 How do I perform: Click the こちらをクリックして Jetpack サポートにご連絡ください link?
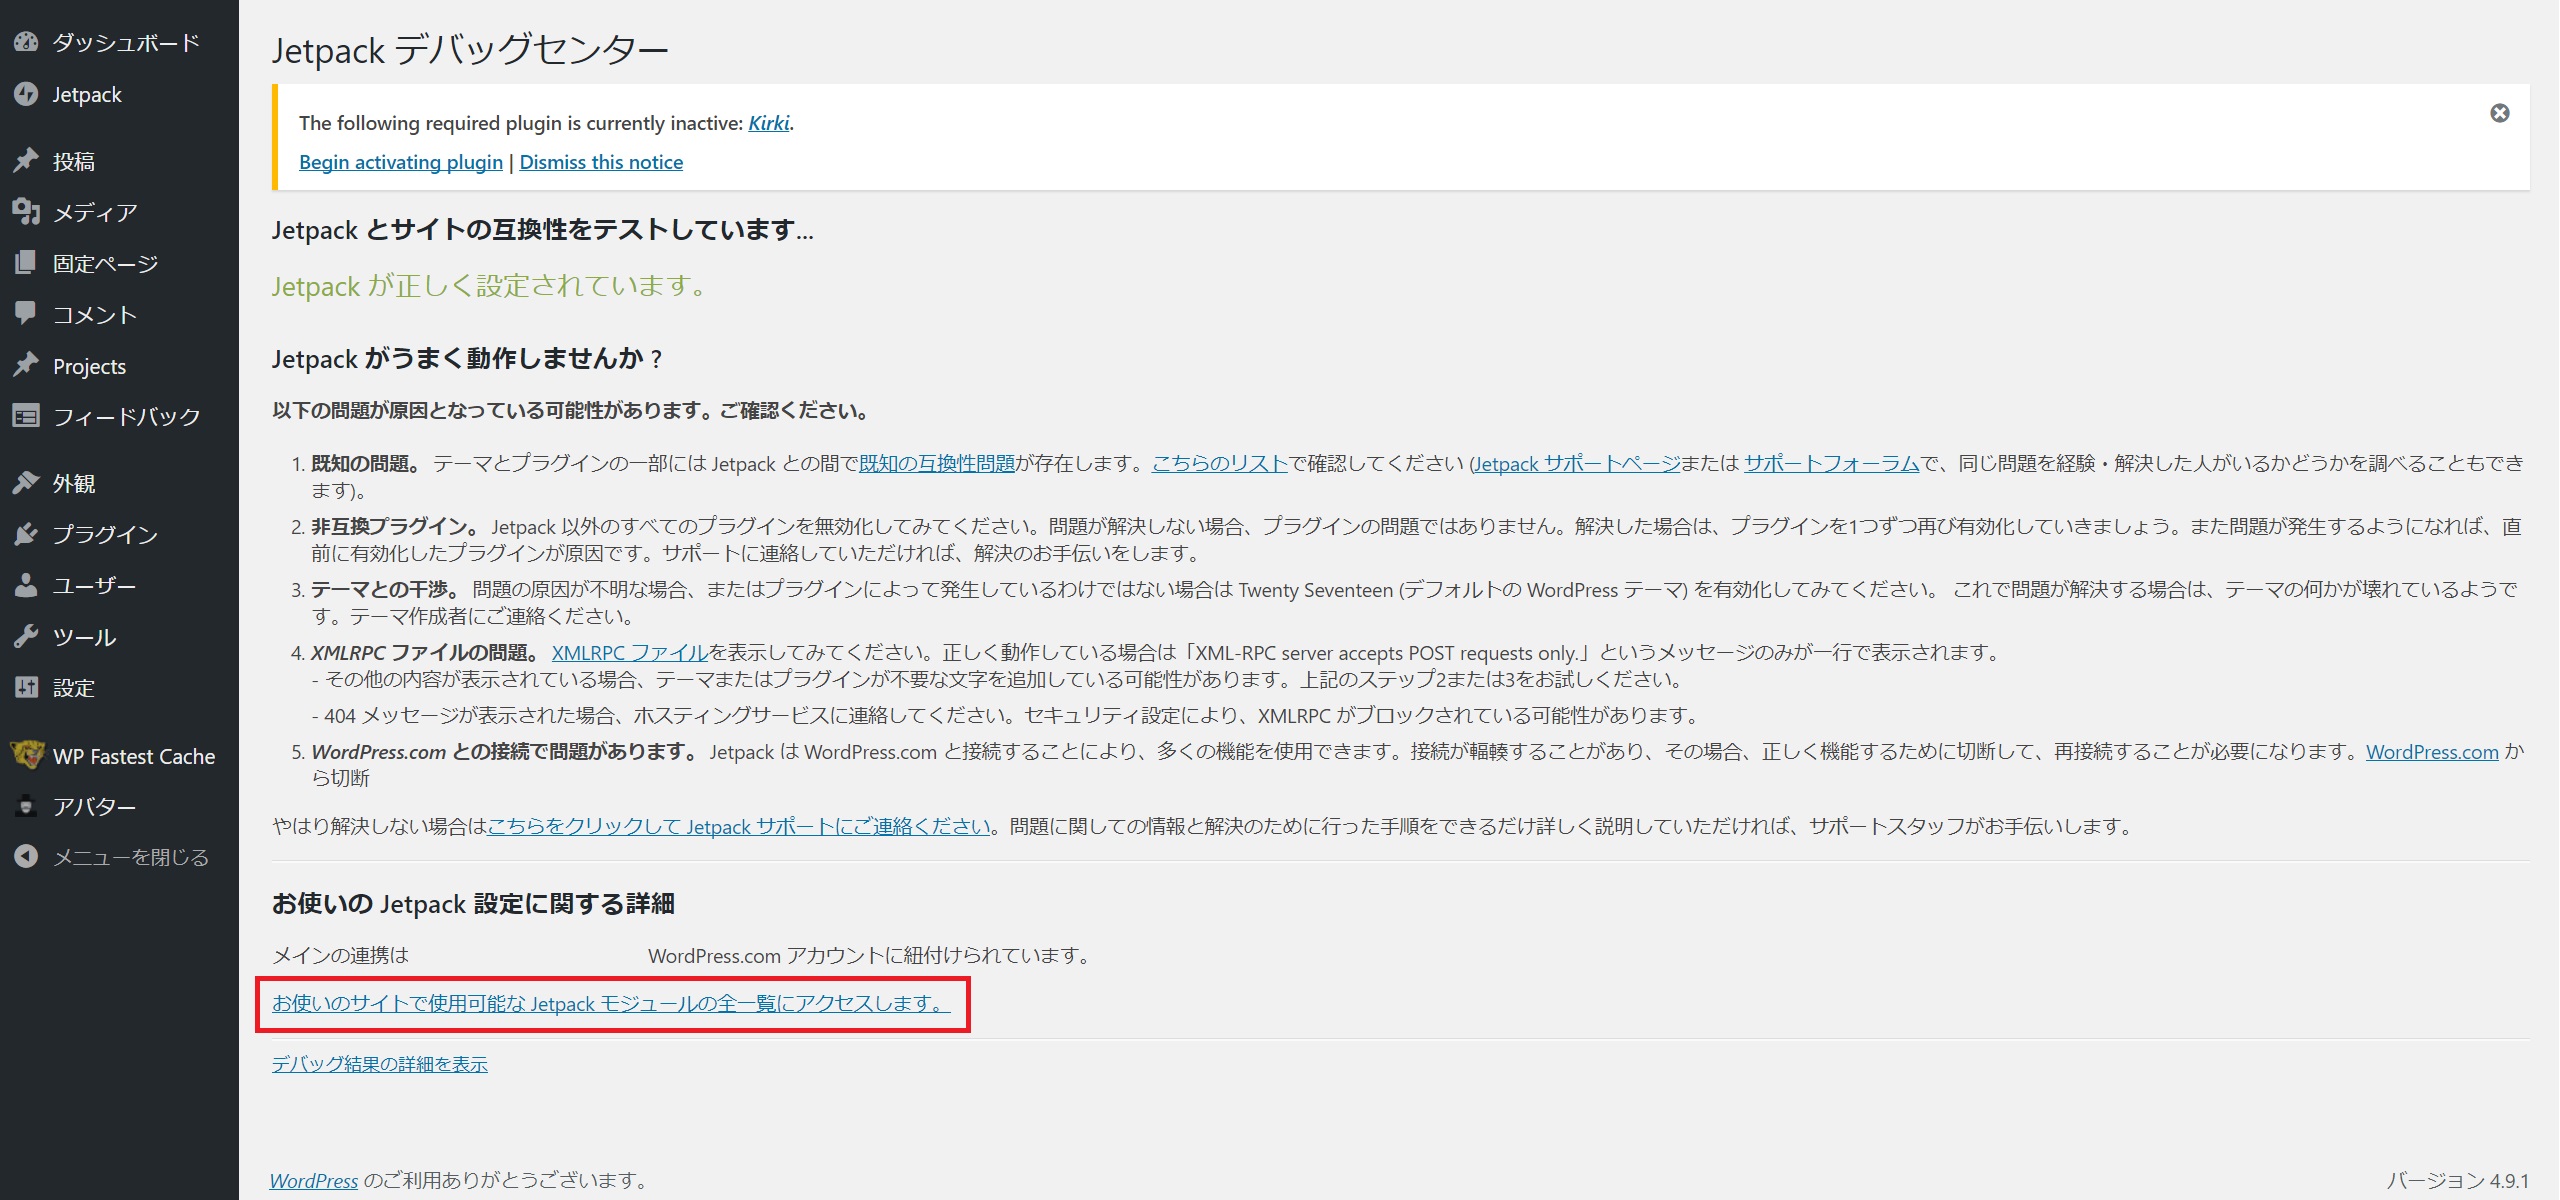[738, 827]
